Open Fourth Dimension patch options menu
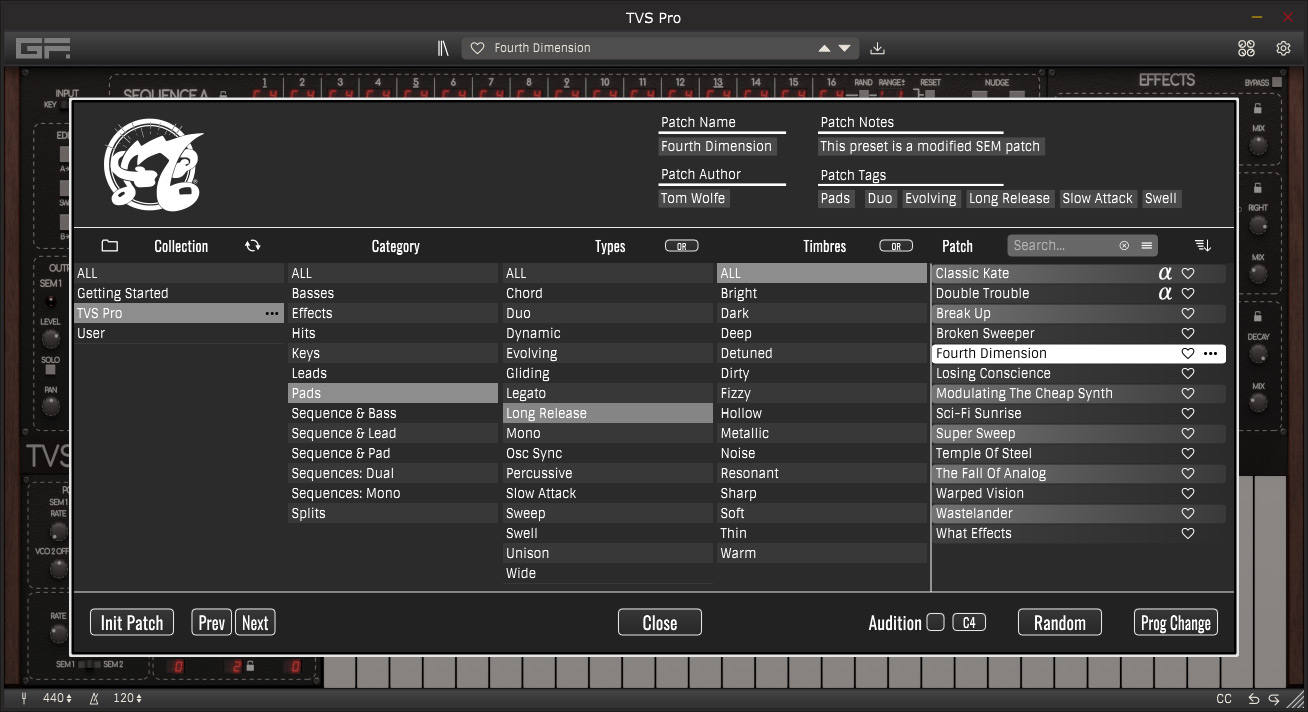Image resolution: width=1308 pixels, height=712 pixels. point(1211,353)
